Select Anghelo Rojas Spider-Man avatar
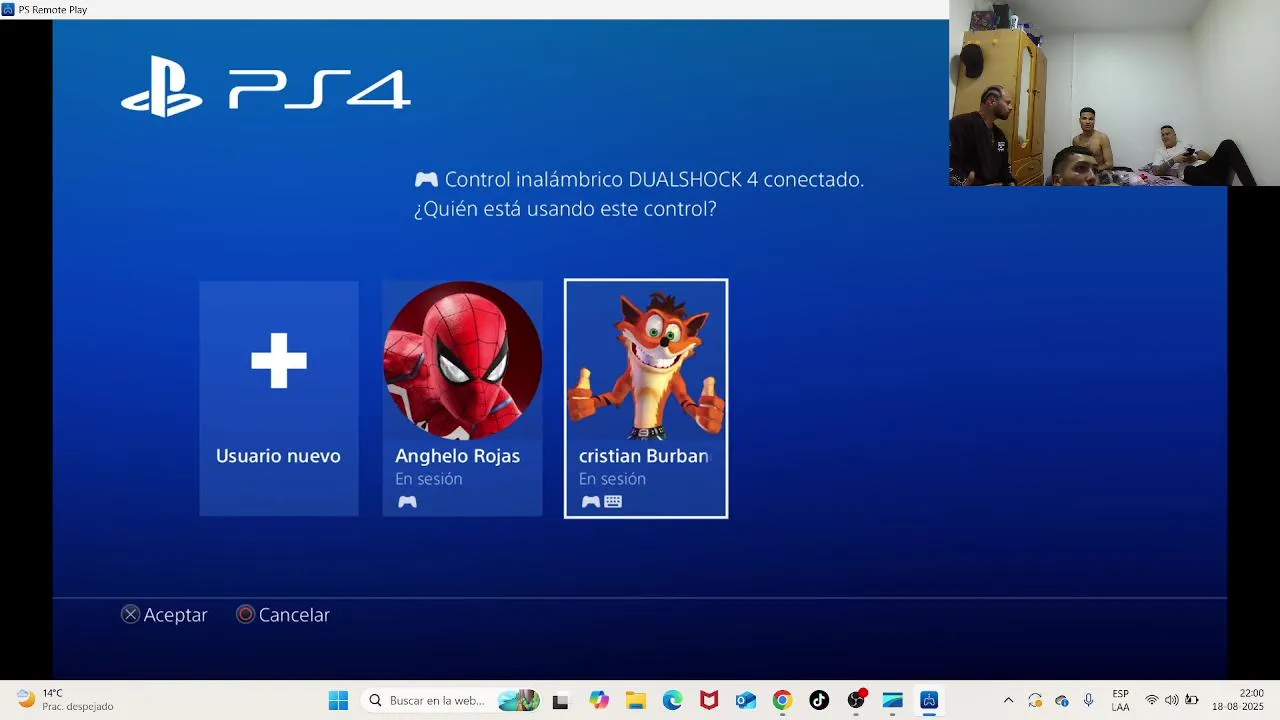 pyautogui.click(x=463, y=360)
